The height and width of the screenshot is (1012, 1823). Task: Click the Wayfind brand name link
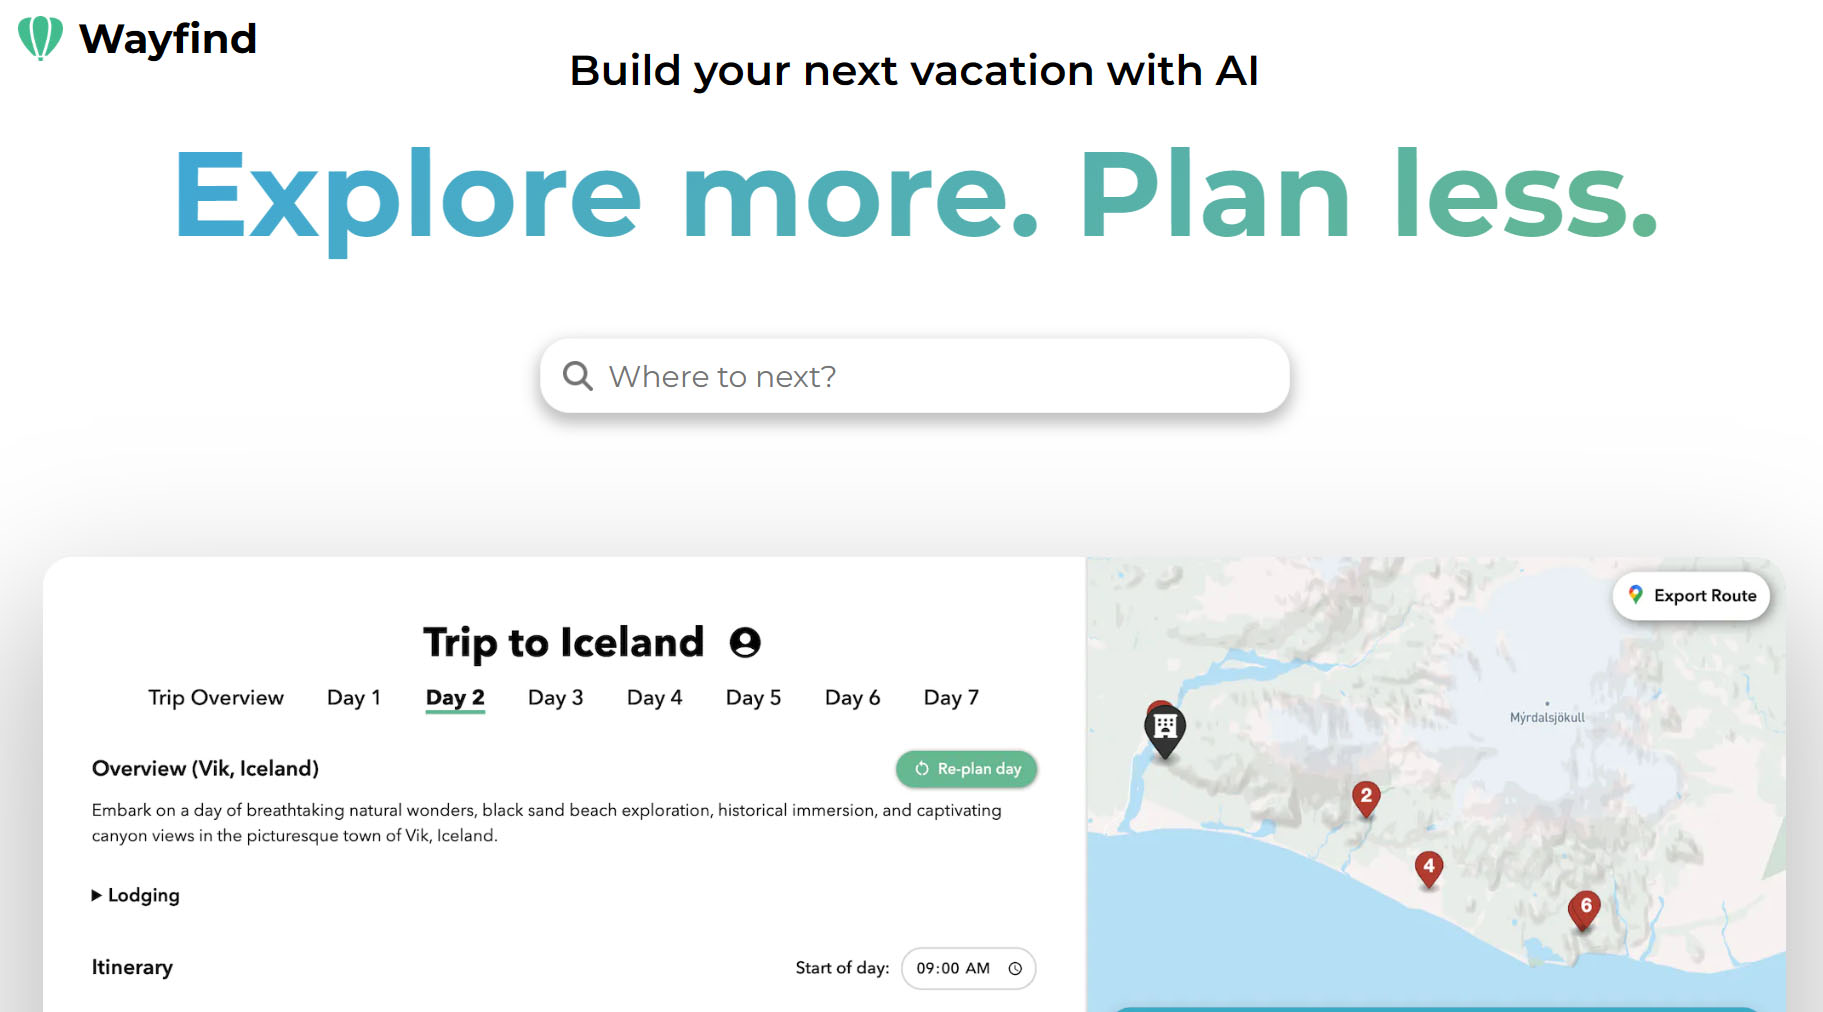coord(168,38)
